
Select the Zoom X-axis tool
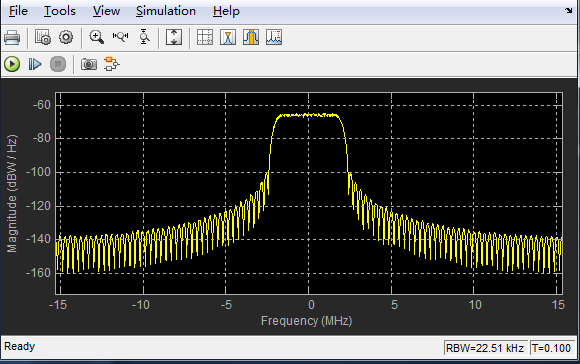point(120,36)
